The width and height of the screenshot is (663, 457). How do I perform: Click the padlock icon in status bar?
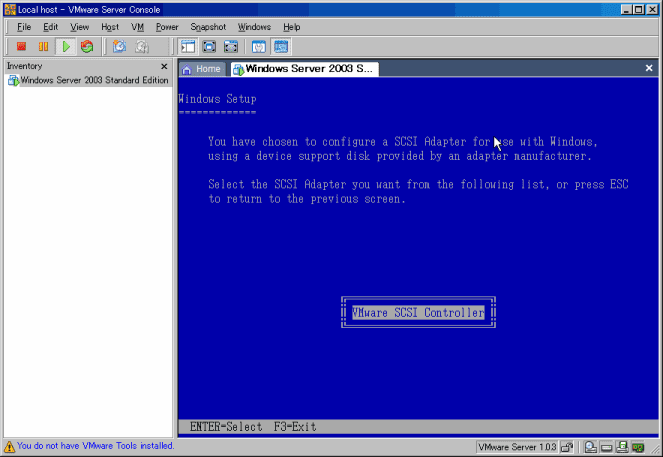567,447
